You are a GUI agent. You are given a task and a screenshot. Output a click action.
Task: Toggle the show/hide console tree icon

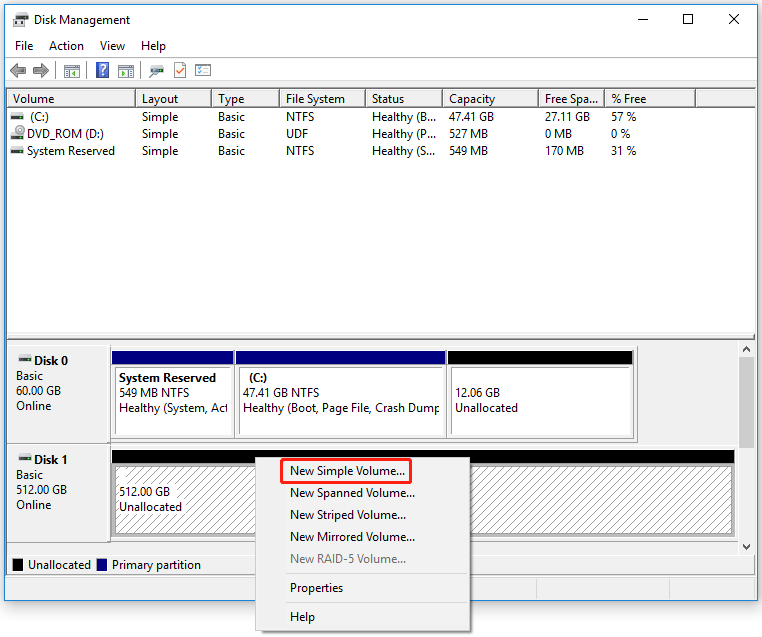(x=71, y=71)
